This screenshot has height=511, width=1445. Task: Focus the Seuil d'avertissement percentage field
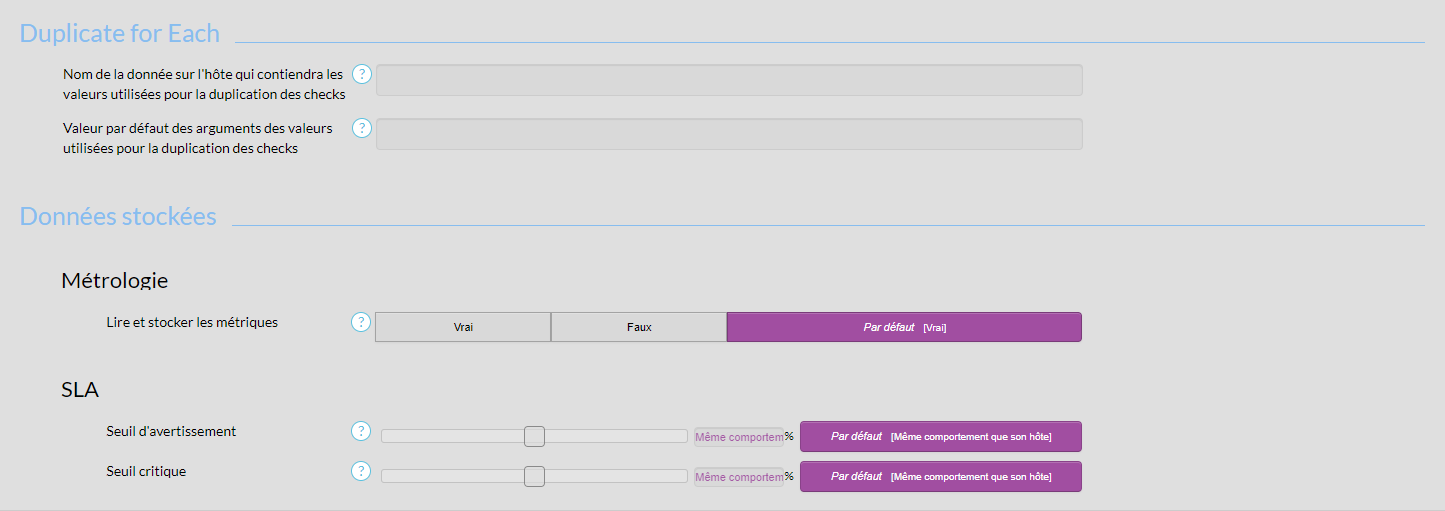pos(739,436)
